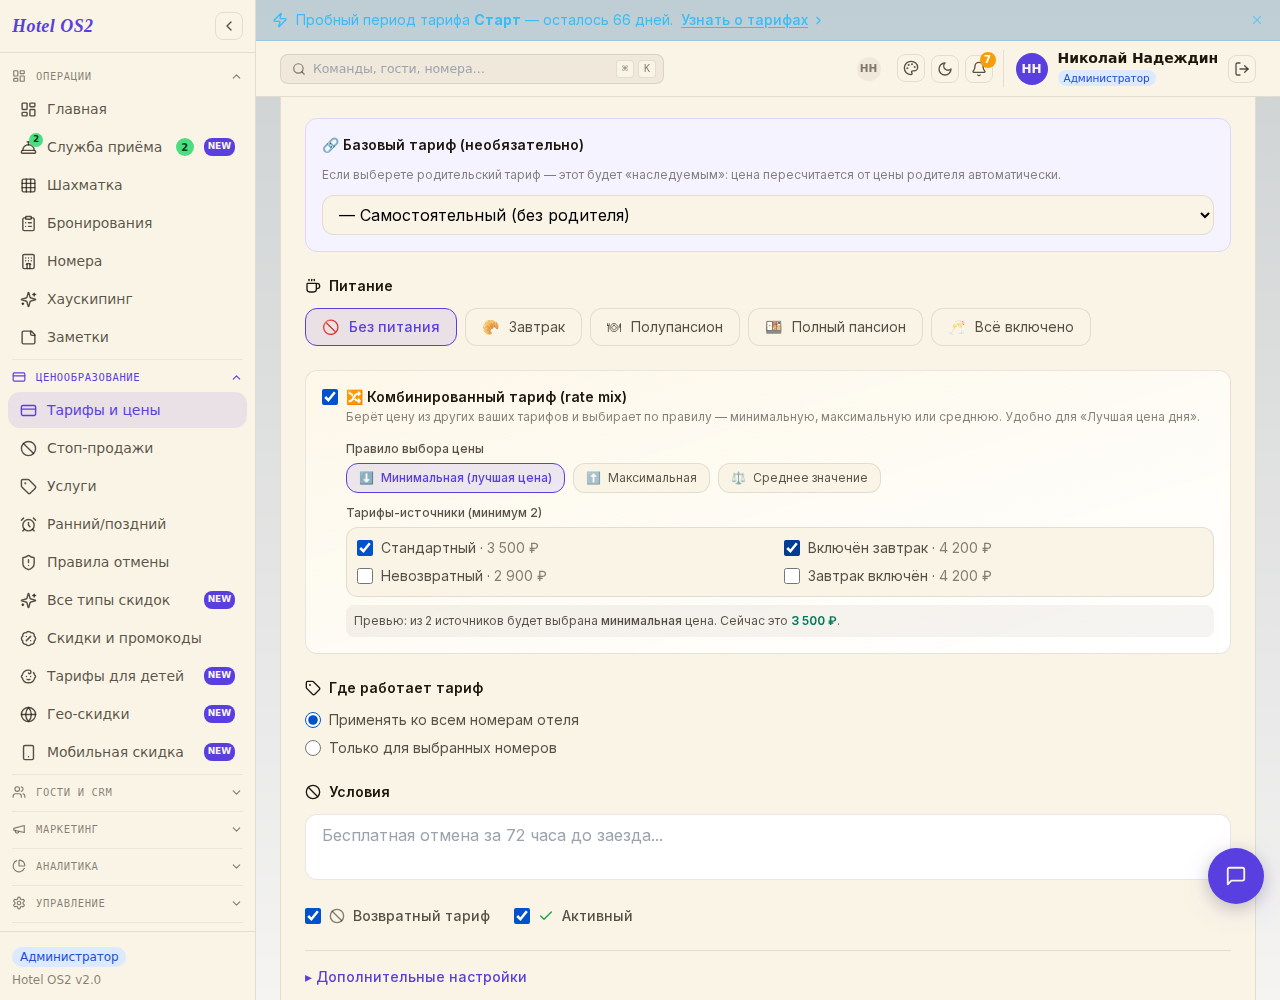
Task: Toggle dark mode moon icon
Action: tap(945, 68)
